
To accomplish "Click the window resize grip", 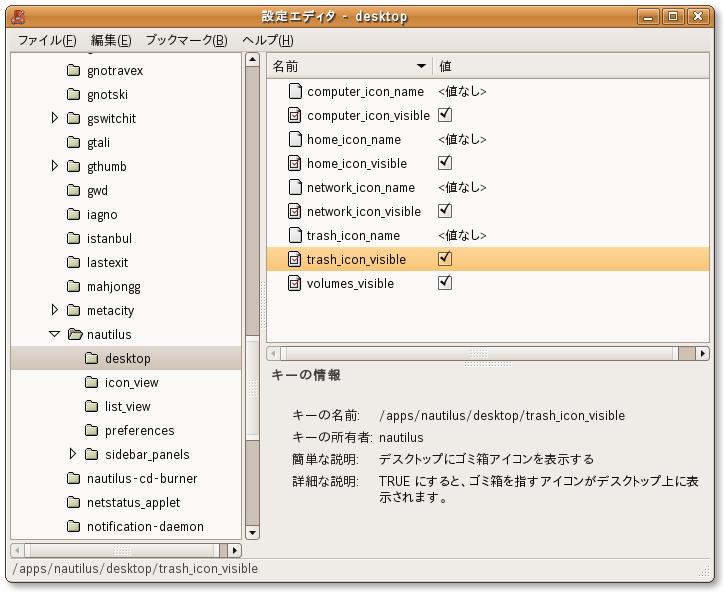I will coord(704,572).
